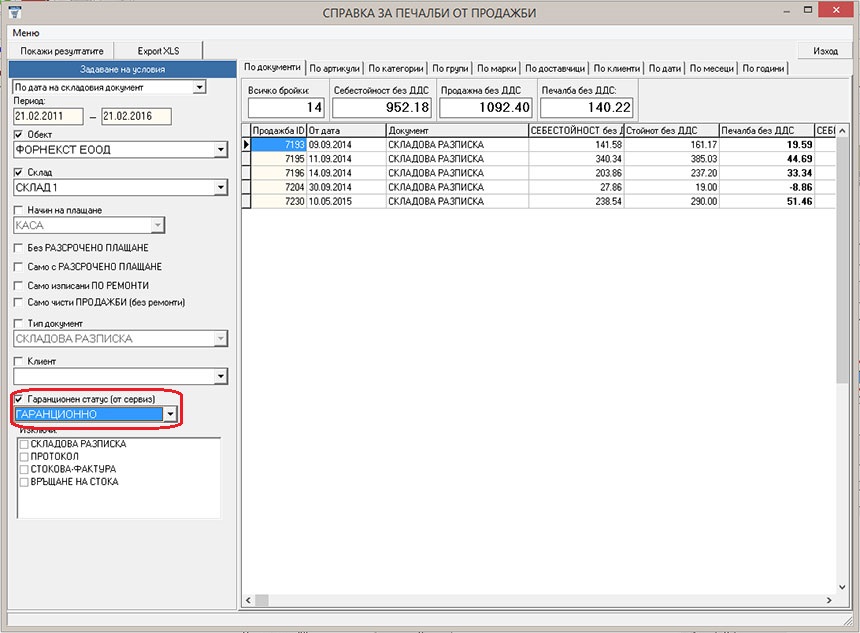
Task: Click date cell 10.05.2015
Action: coord(346,202)
